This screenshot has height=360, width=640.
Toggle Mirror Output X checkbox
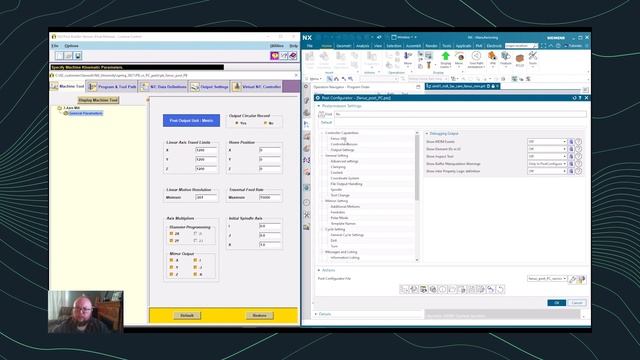coord(171,260)
